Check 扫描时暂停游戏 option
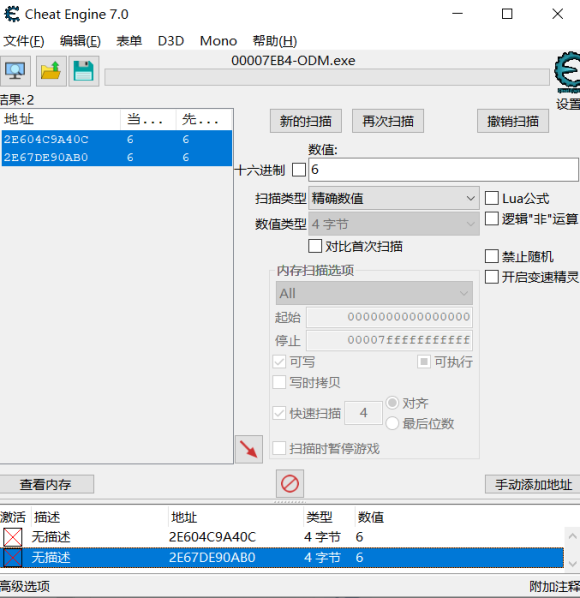 [x=279, y=448]
